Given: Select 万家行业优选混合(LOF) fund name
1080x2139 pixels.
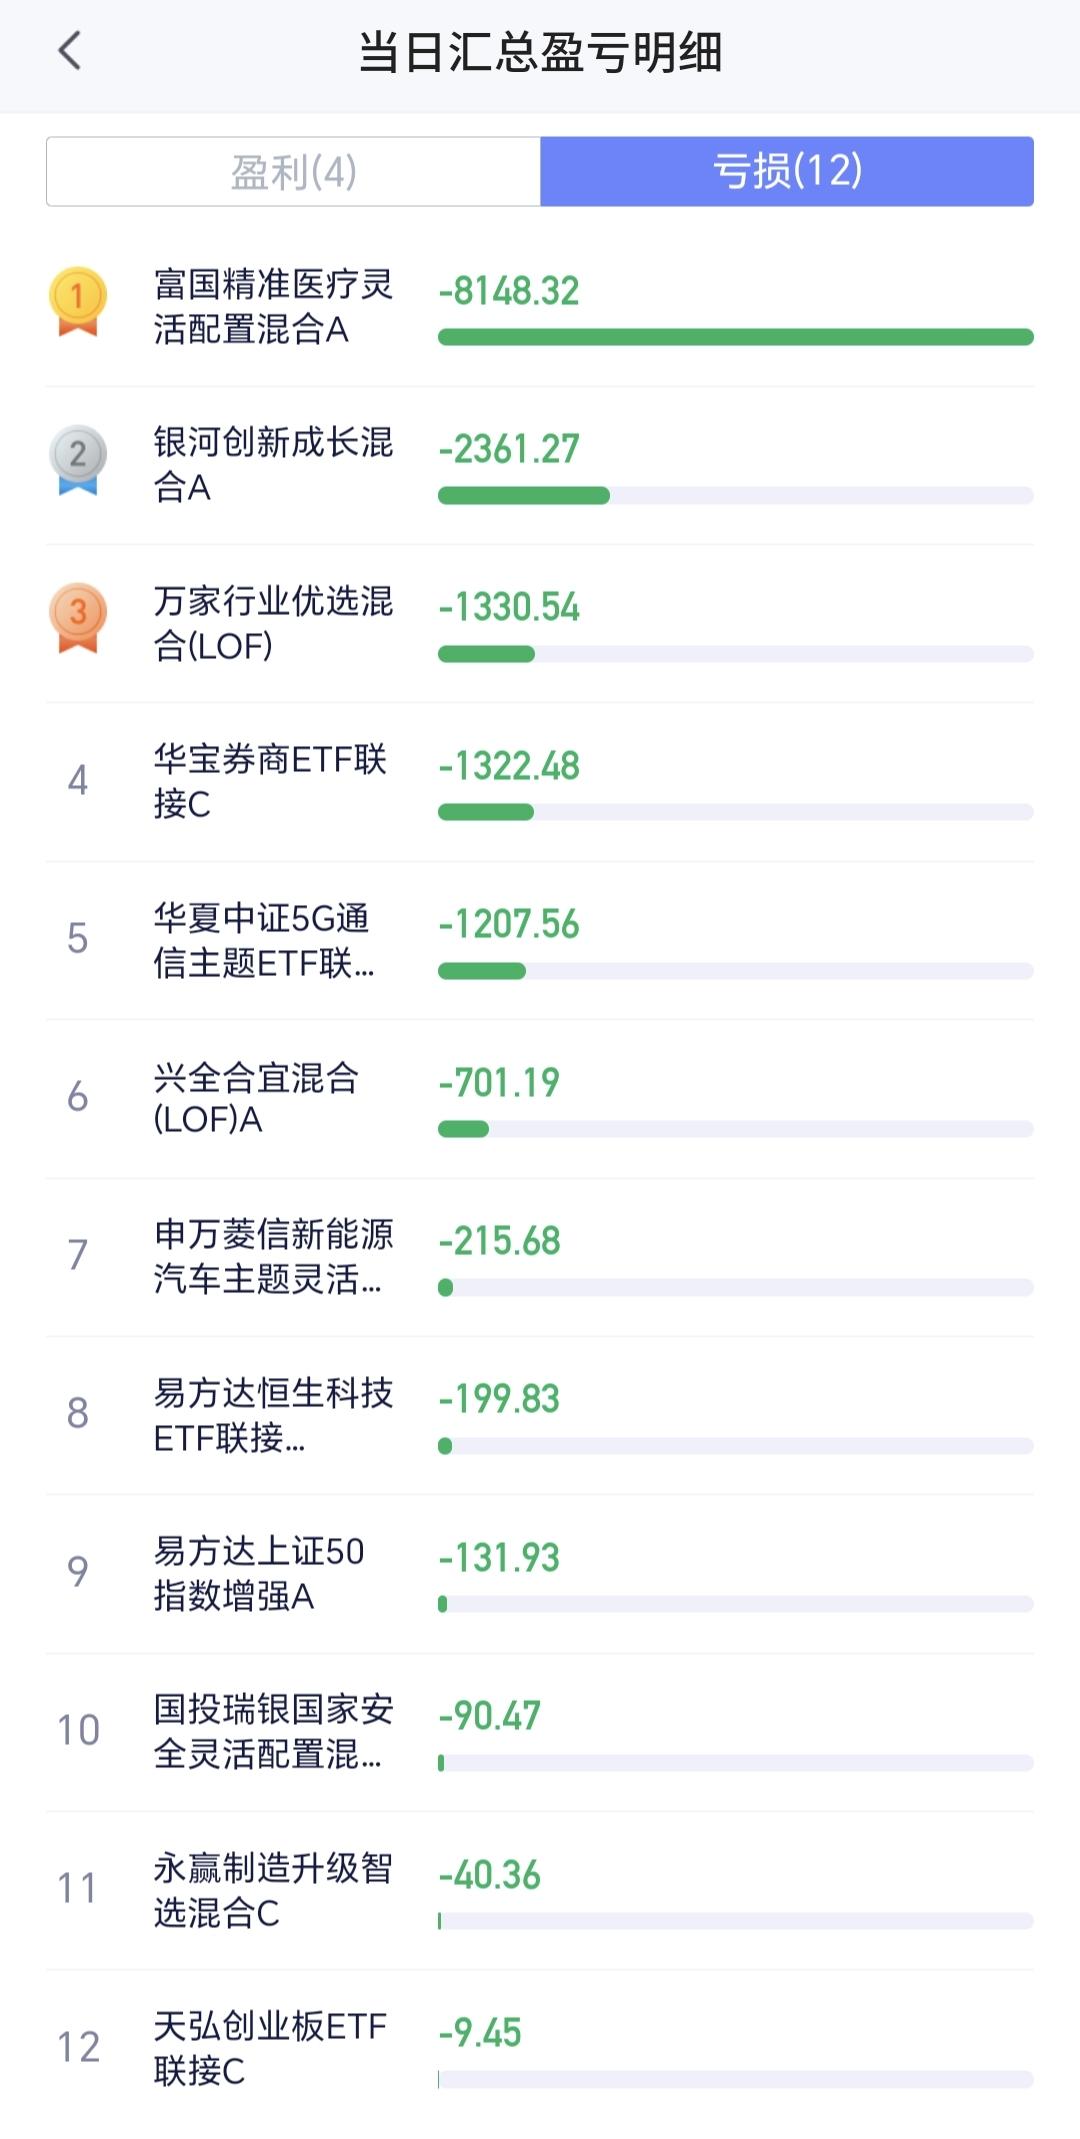Looking at the screenshot, I should pos(273,623).
